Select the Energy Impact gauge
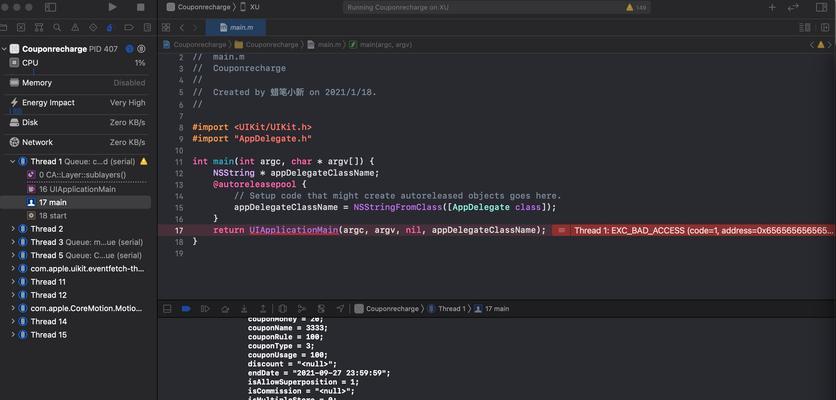 [78, 102]
